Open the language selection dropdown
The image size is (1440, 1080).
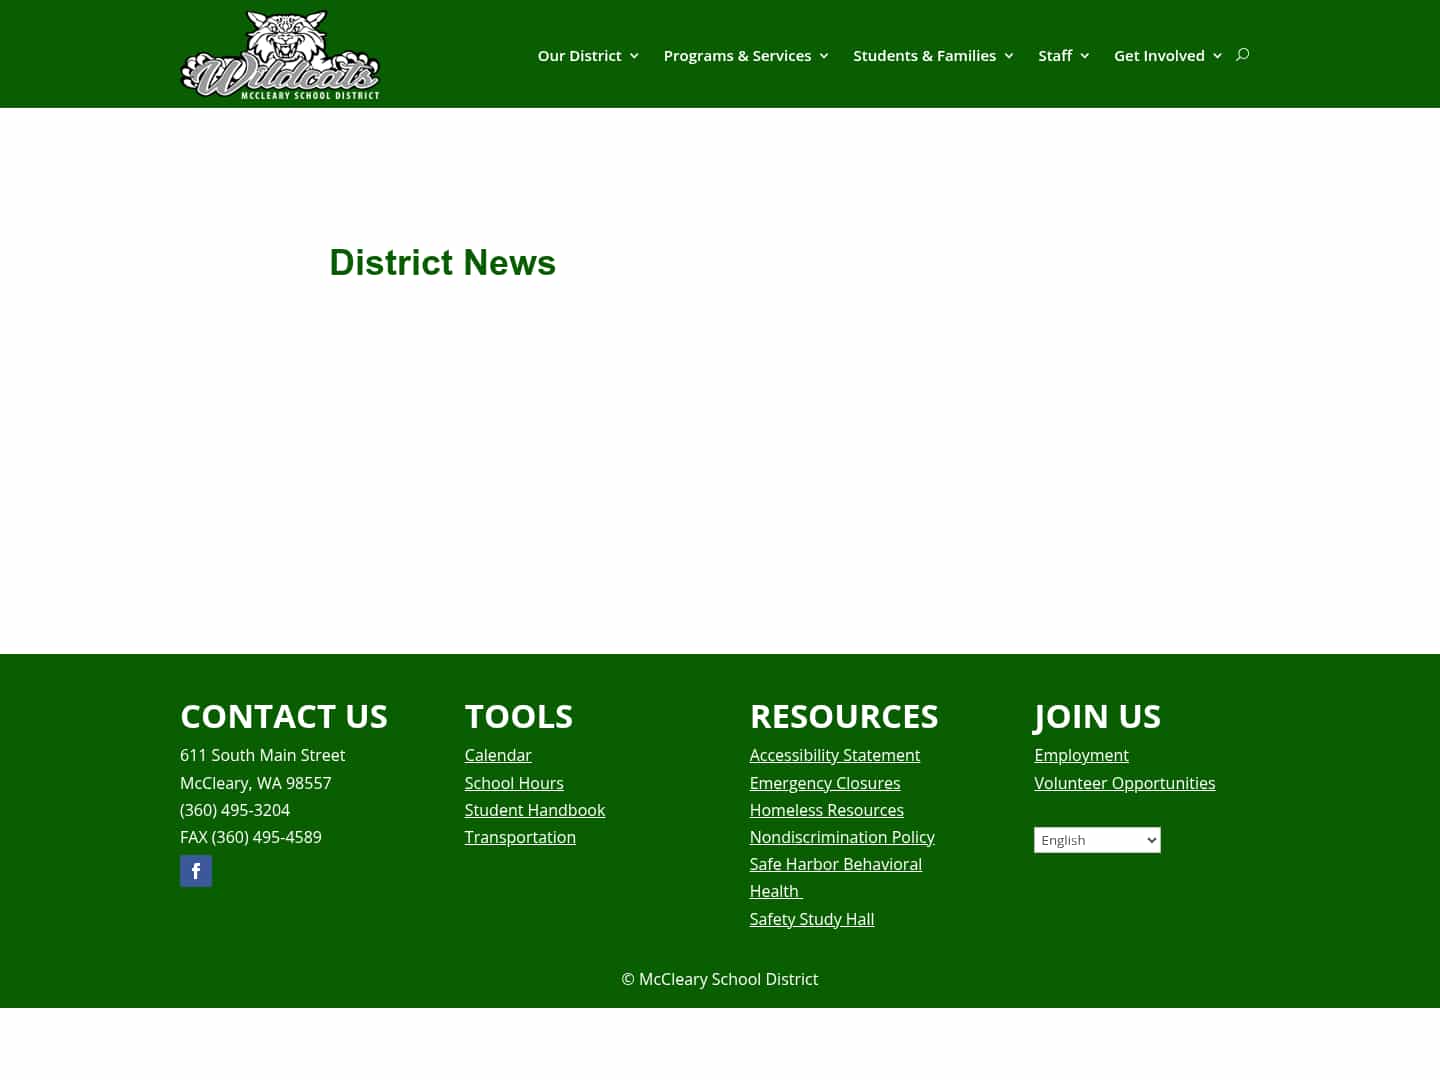click(x=1097, y=840)
